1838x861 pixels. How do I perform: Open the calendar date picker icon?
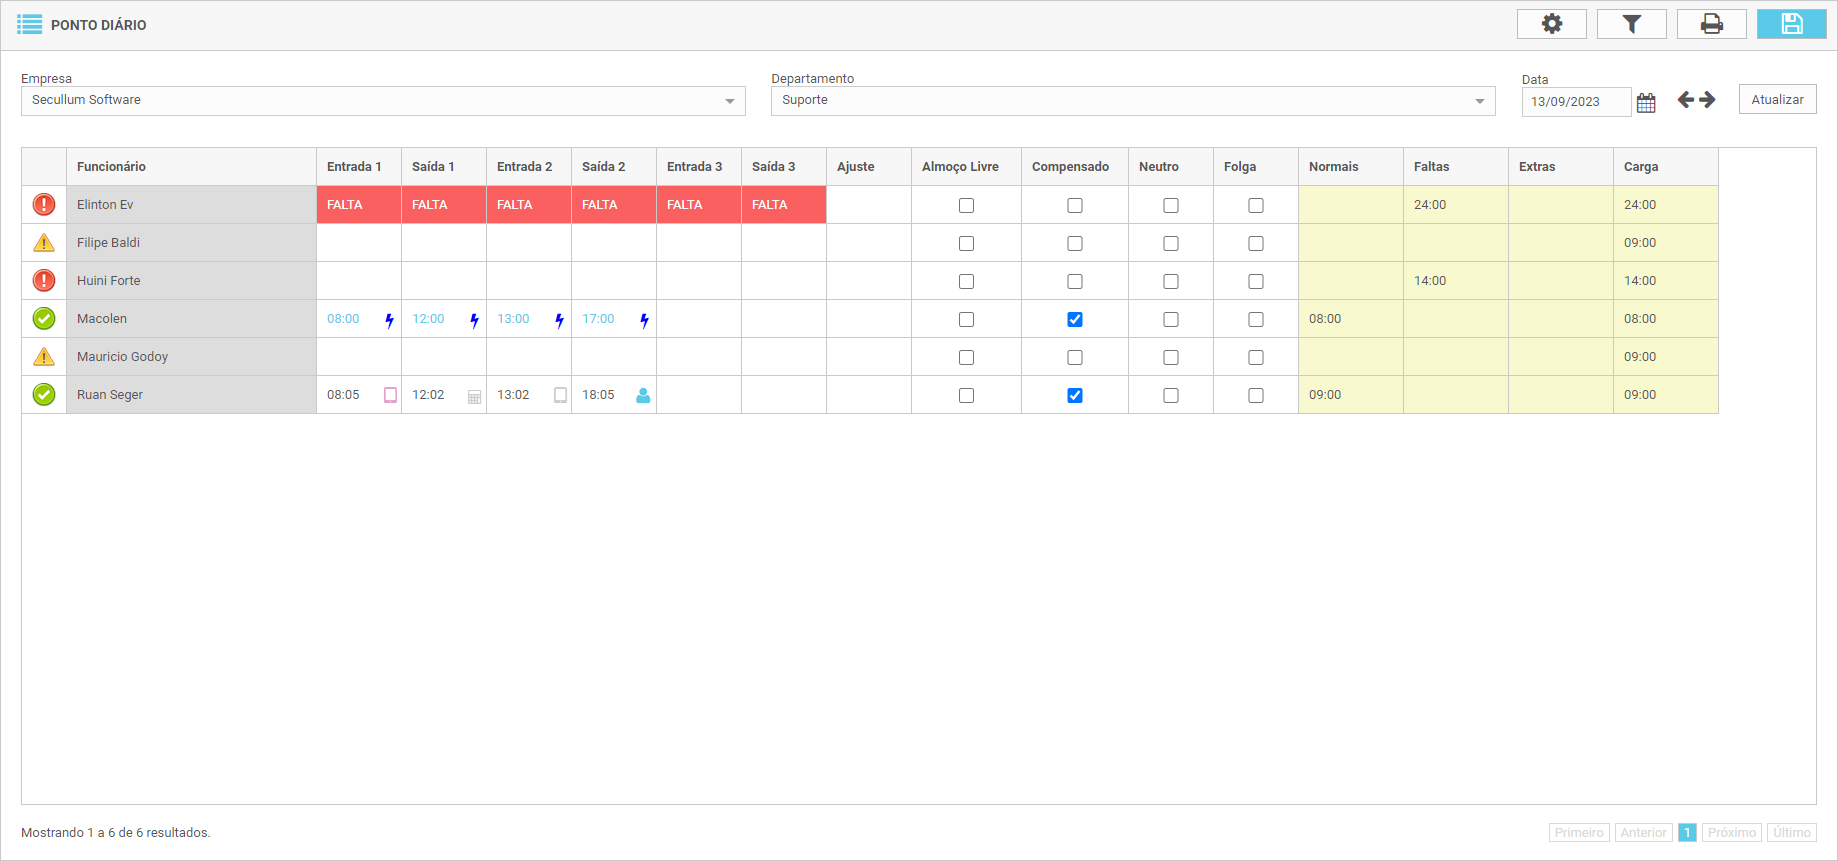pyautogui.click(x=1646, y=102)
